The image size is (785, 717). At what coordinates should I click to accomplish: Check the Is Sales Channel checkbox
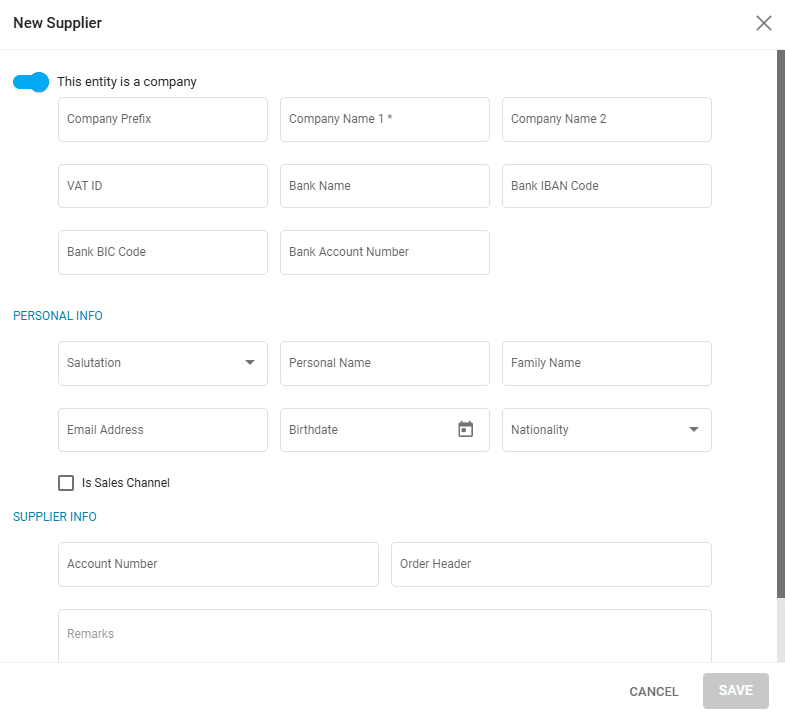click(x=66, y=483)
